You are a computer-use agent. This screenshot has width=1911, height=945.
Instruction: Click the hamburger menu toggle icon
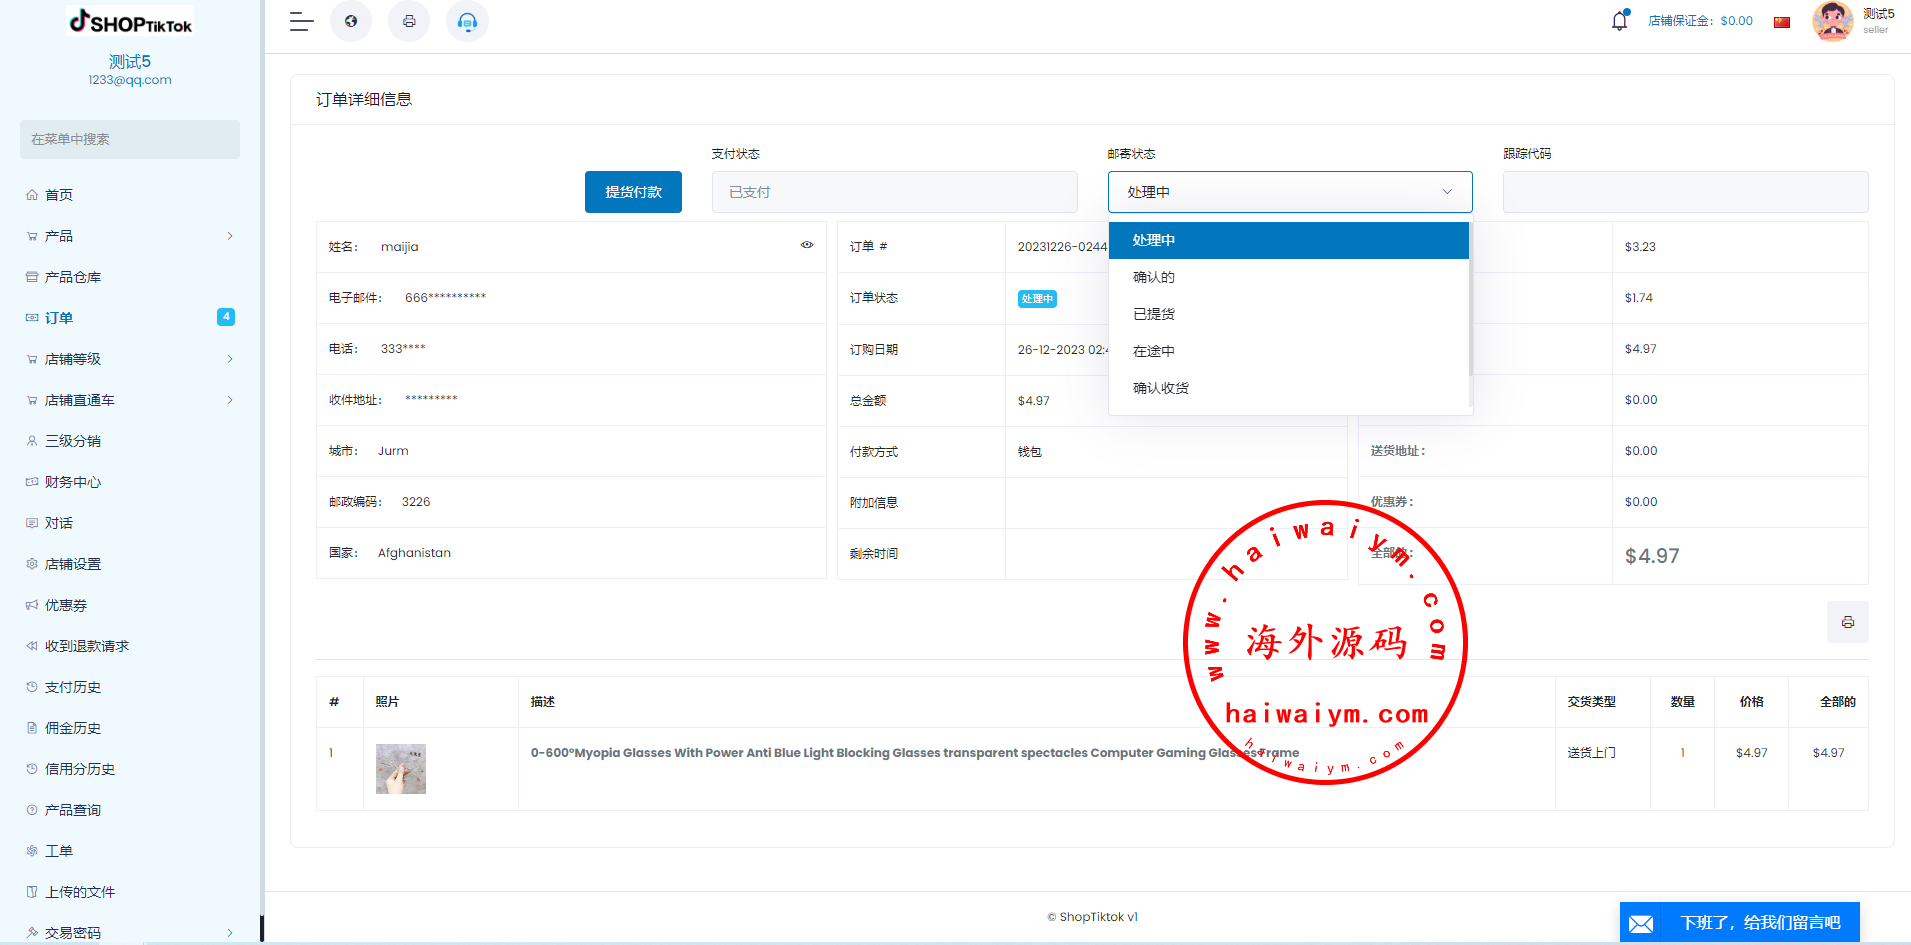301,21
